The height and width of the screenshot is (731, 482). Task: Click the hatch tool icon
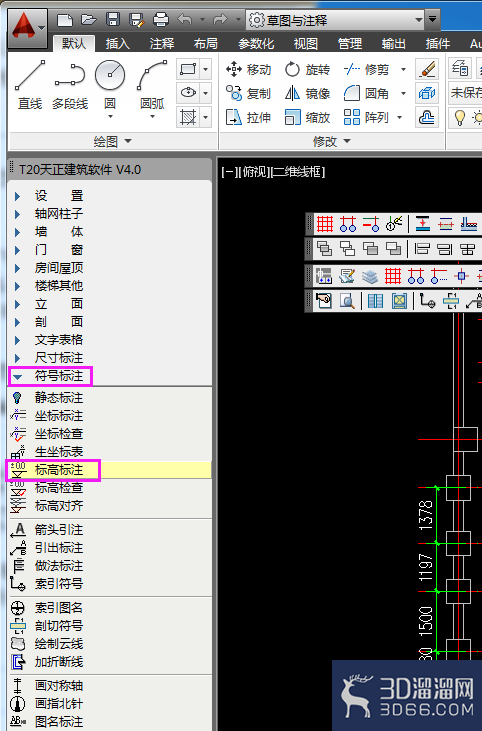tap(188, 117)
